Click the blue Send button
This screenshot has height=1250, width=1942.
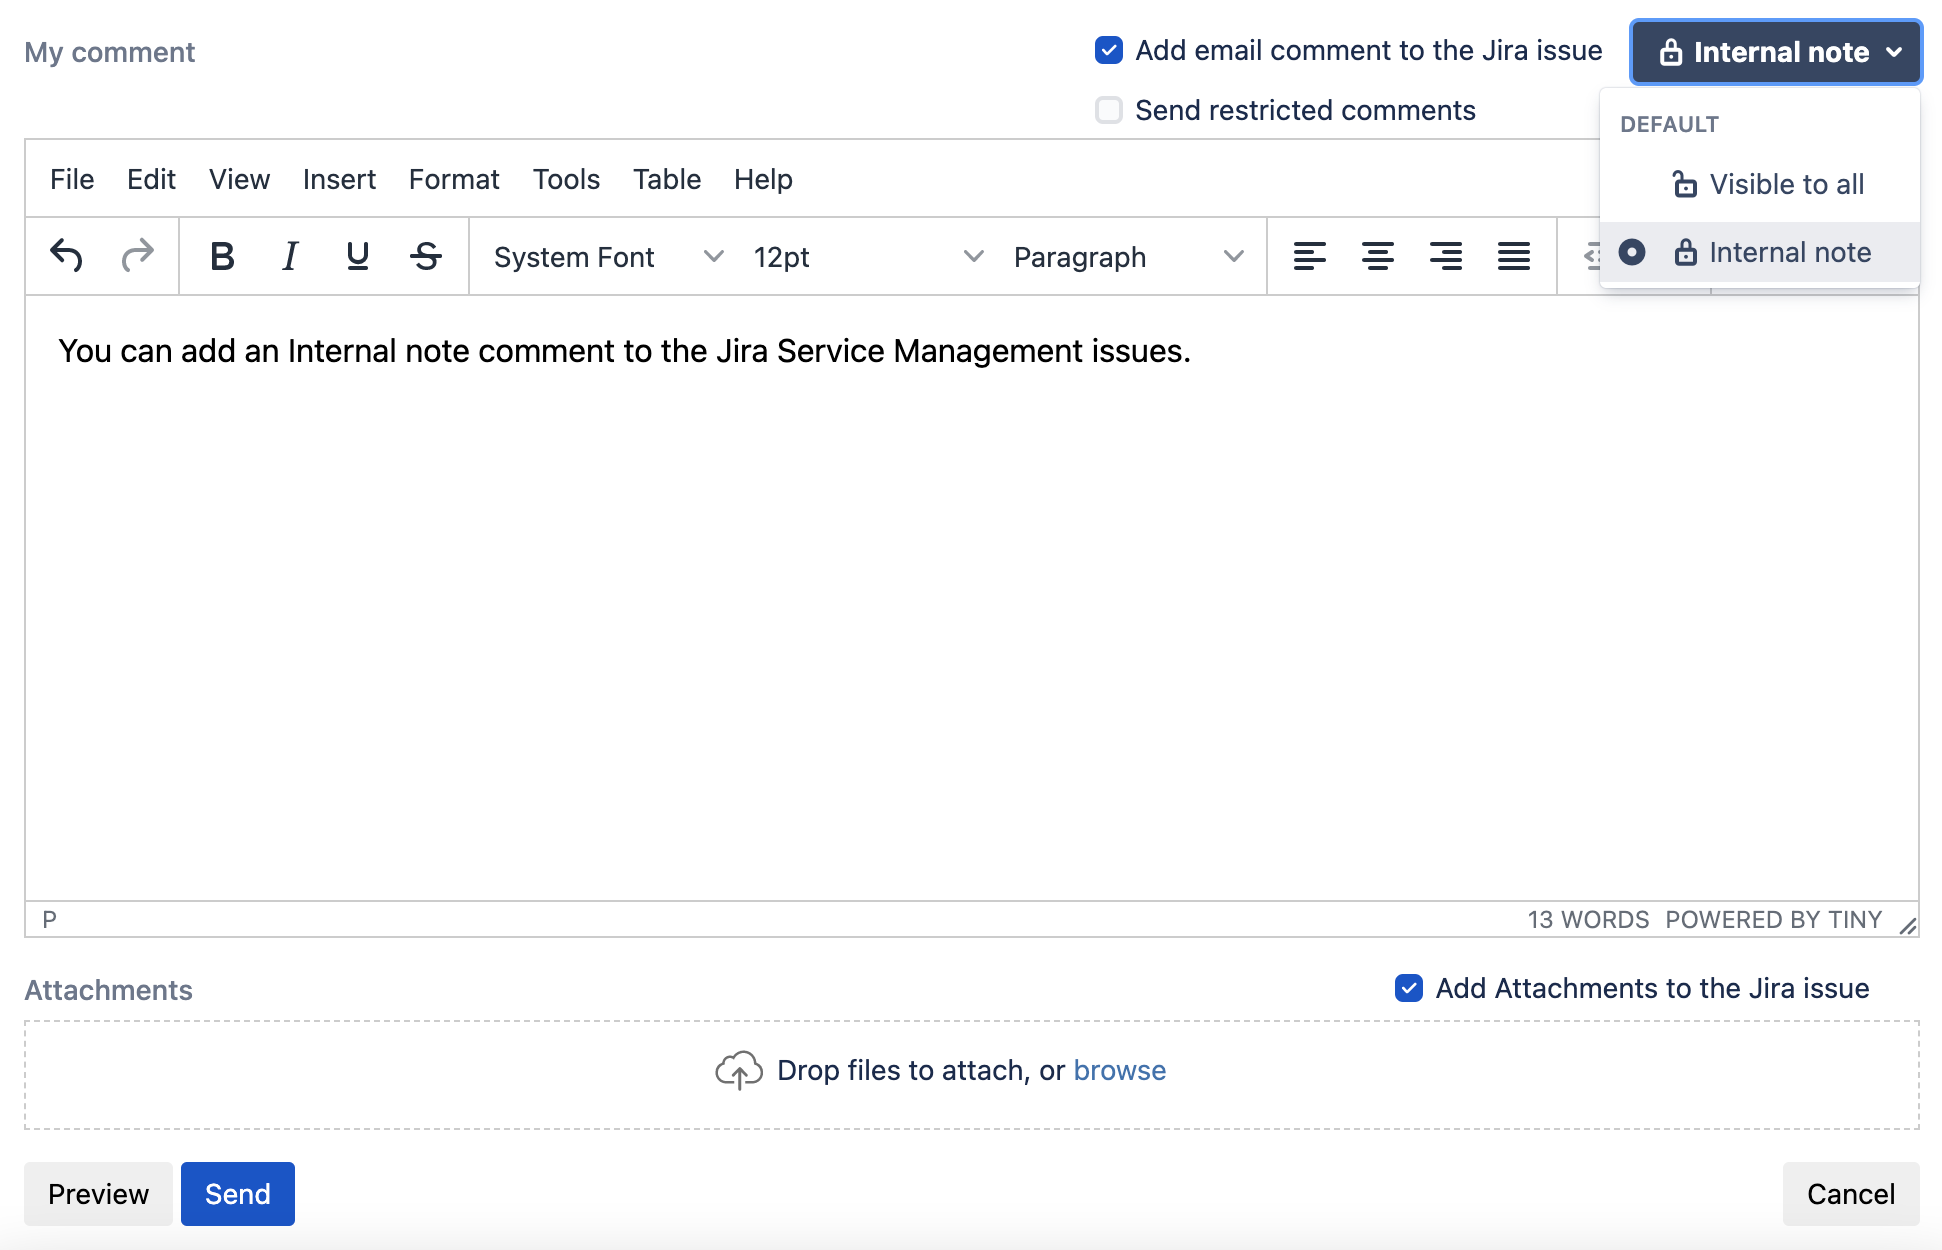[x=237, y=1194]
